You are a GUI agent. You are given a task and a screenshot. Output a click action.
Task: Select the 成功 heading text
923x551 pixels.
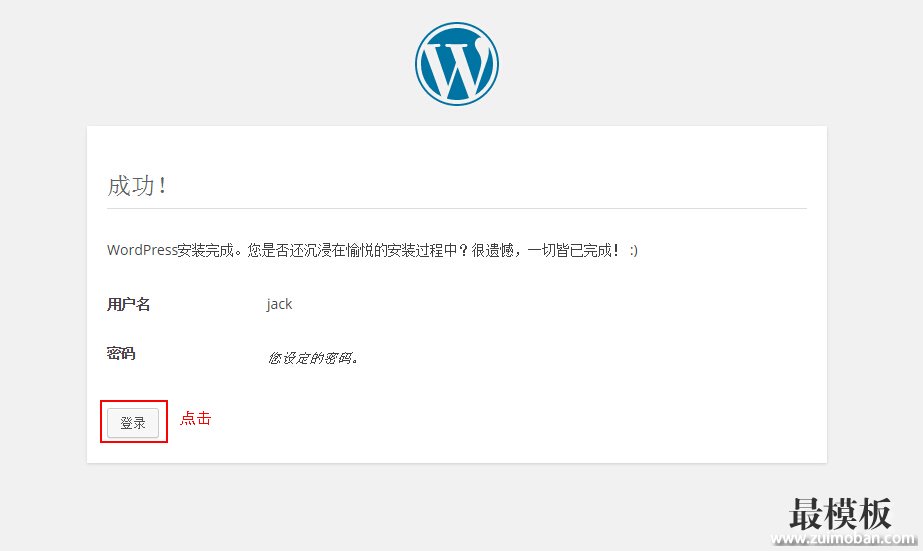point(131,186)
